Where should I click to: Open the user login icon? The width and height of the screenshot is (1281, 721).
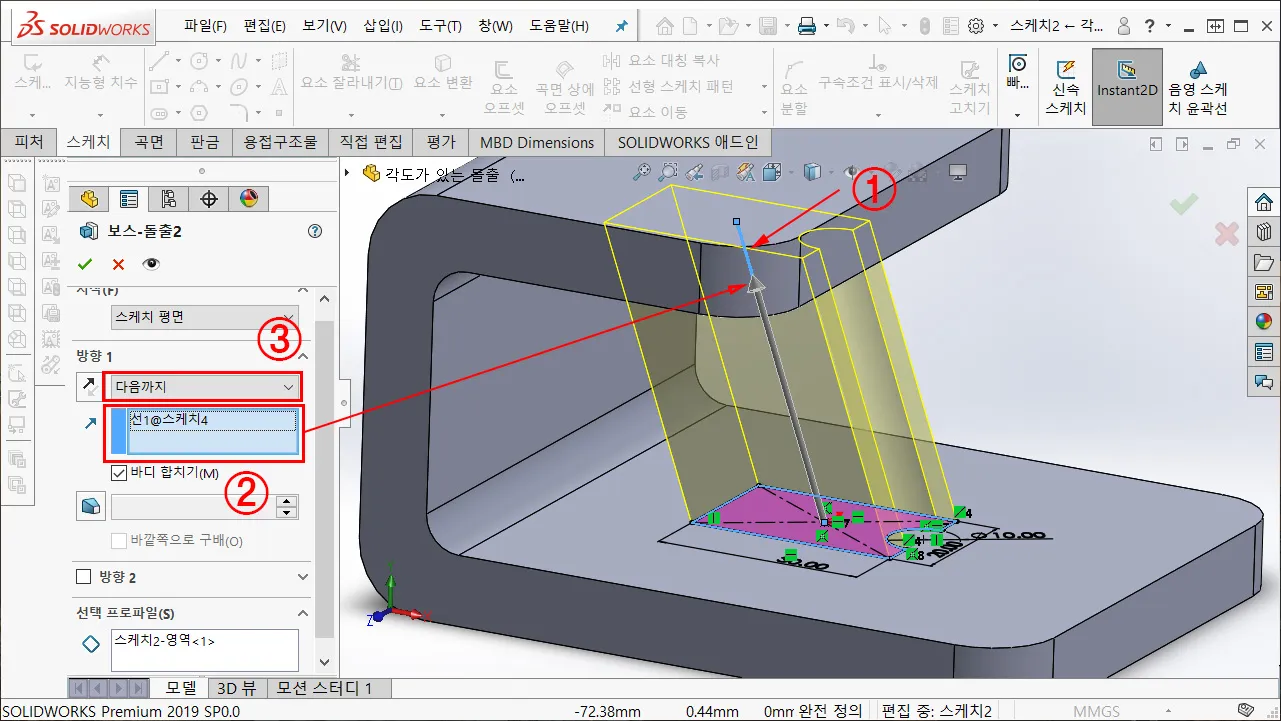(1124, 26)
